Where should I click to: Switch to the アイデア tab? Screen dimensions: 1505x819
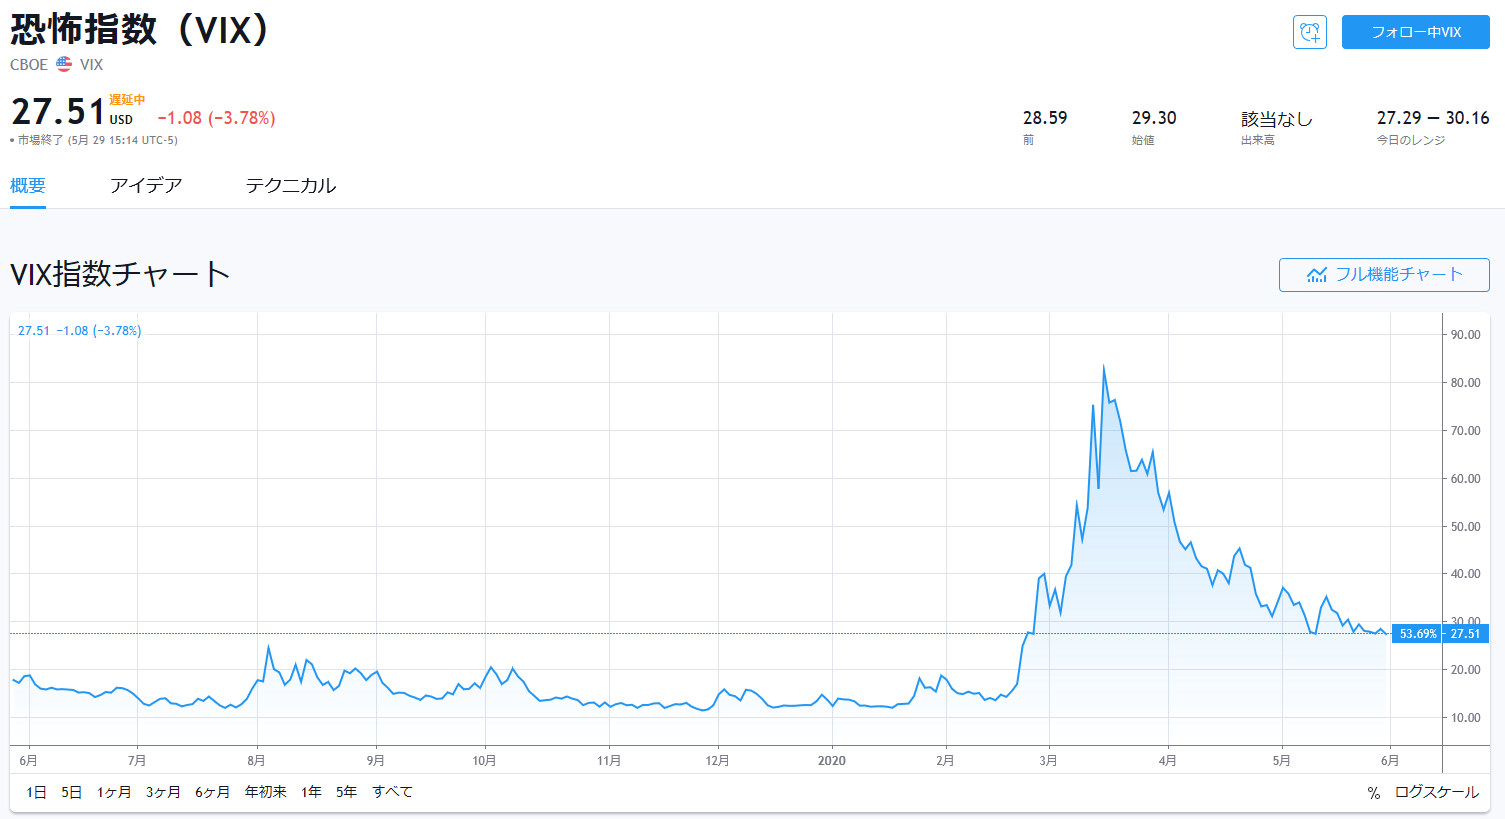tap(146, 186)
